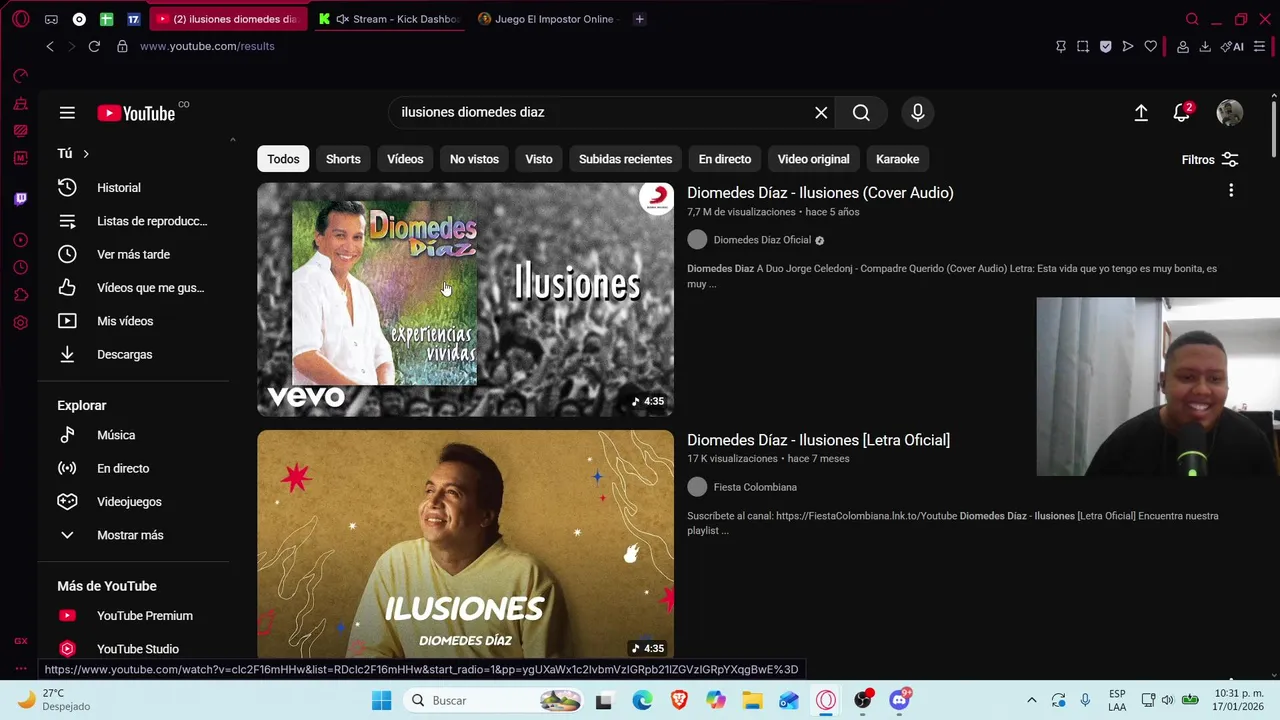Screen dimensions: 1280x720
Task: Open three-dot menu for Cover Audio video
Action: [1231, 190]
